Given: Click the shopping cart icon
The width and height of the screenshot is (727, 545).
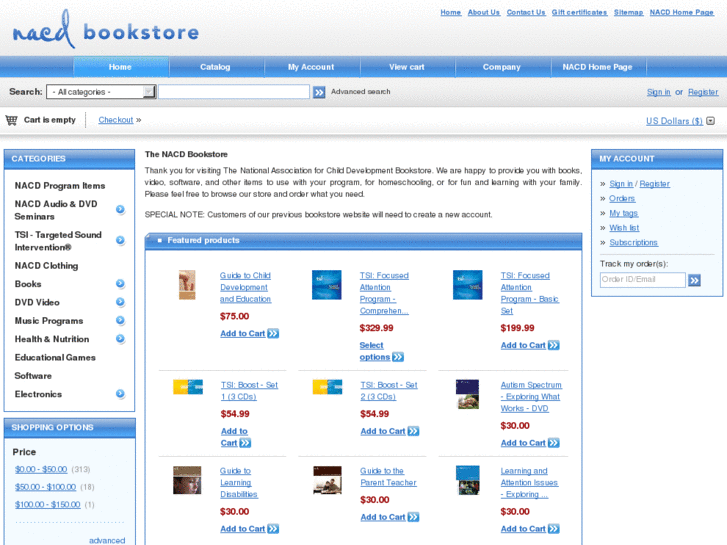Looking at the screenshot, I should (11, 120).
